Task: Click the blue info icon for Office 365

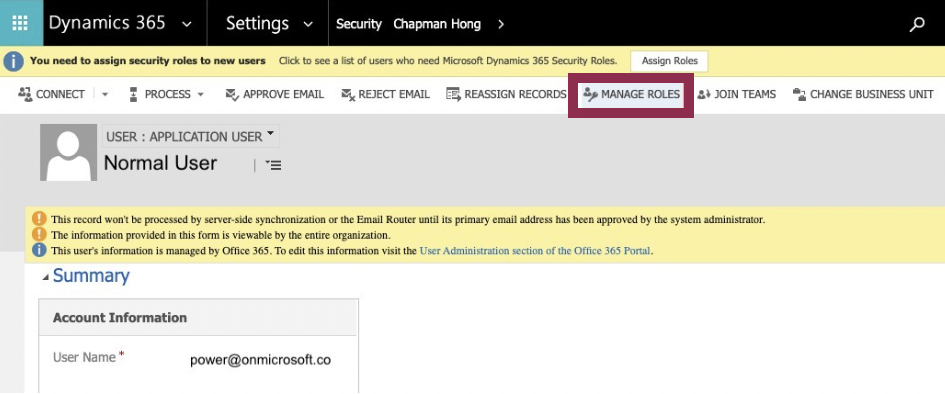Action: (39, 250)
